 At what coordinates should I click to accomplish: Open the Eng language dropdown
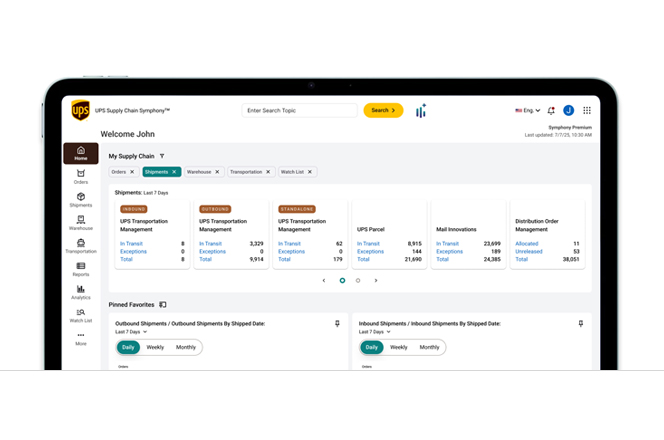pos(528,111)
